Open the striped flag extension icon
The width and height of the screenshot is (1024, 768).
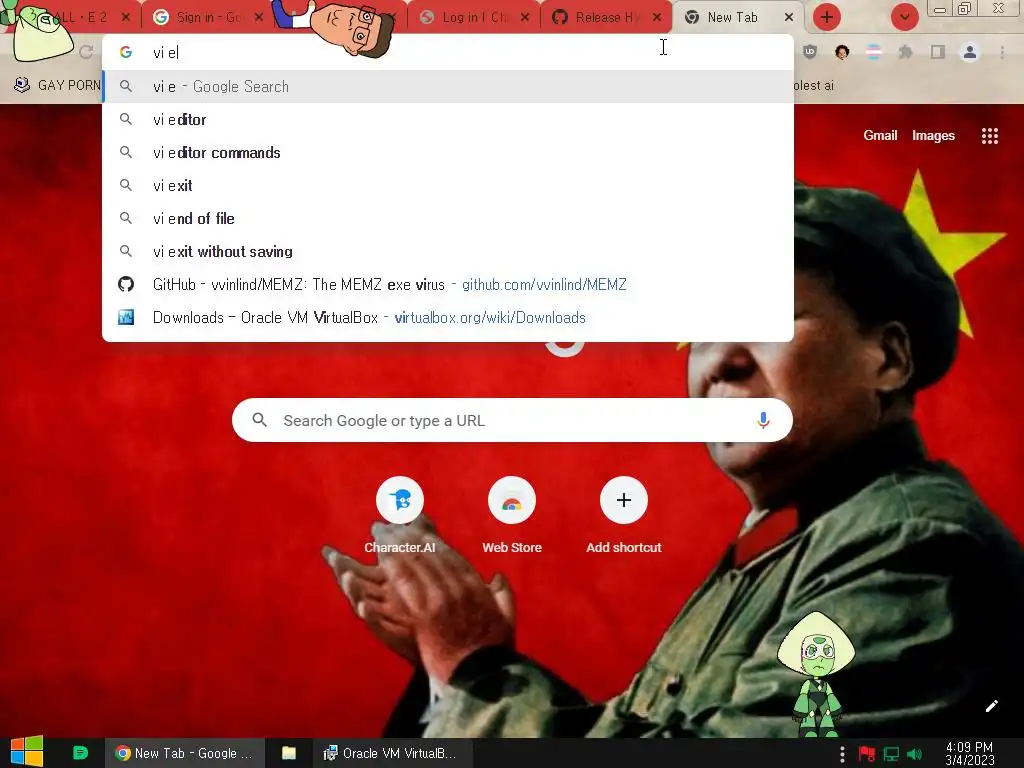click(874, 52)
